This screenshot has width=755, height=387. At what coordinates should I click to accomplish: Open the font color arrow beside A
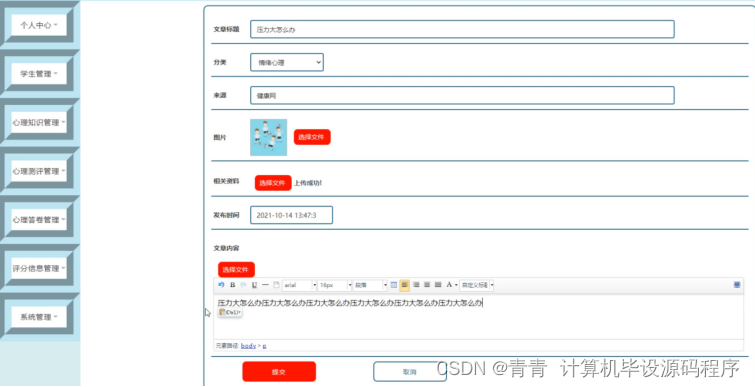tap(456, 285)
